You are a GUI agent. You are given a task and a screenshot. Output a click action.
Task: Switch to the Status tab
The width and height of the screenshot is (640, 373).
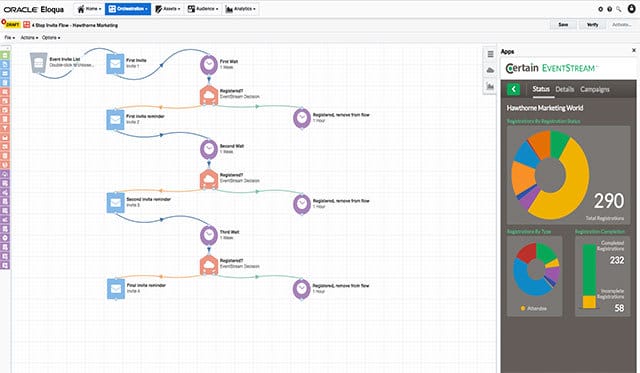coord(541,89)
